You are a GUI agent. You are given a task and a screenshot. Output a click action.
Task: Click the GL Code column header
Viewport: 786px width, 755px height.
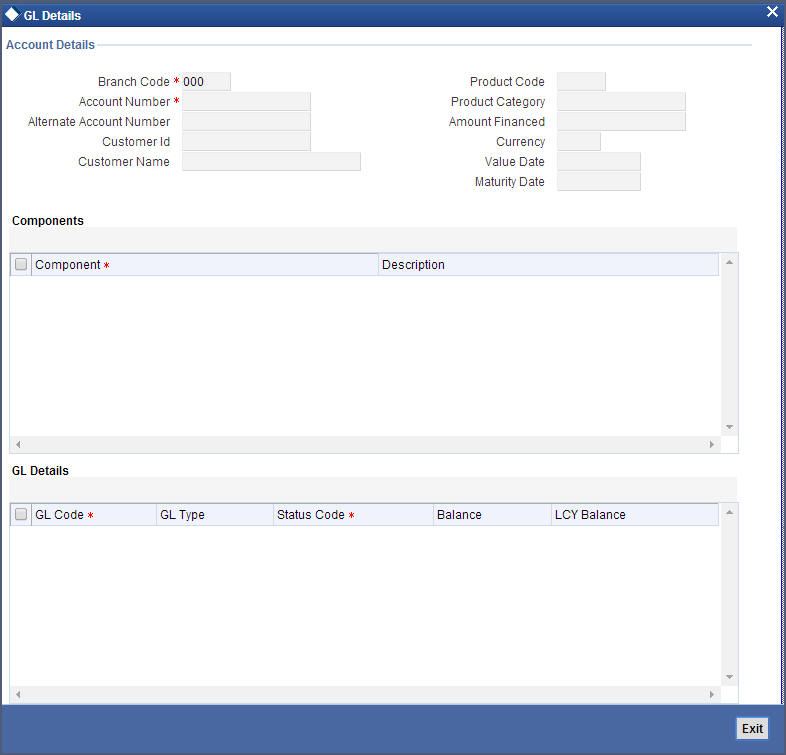(x=94, y=515)
